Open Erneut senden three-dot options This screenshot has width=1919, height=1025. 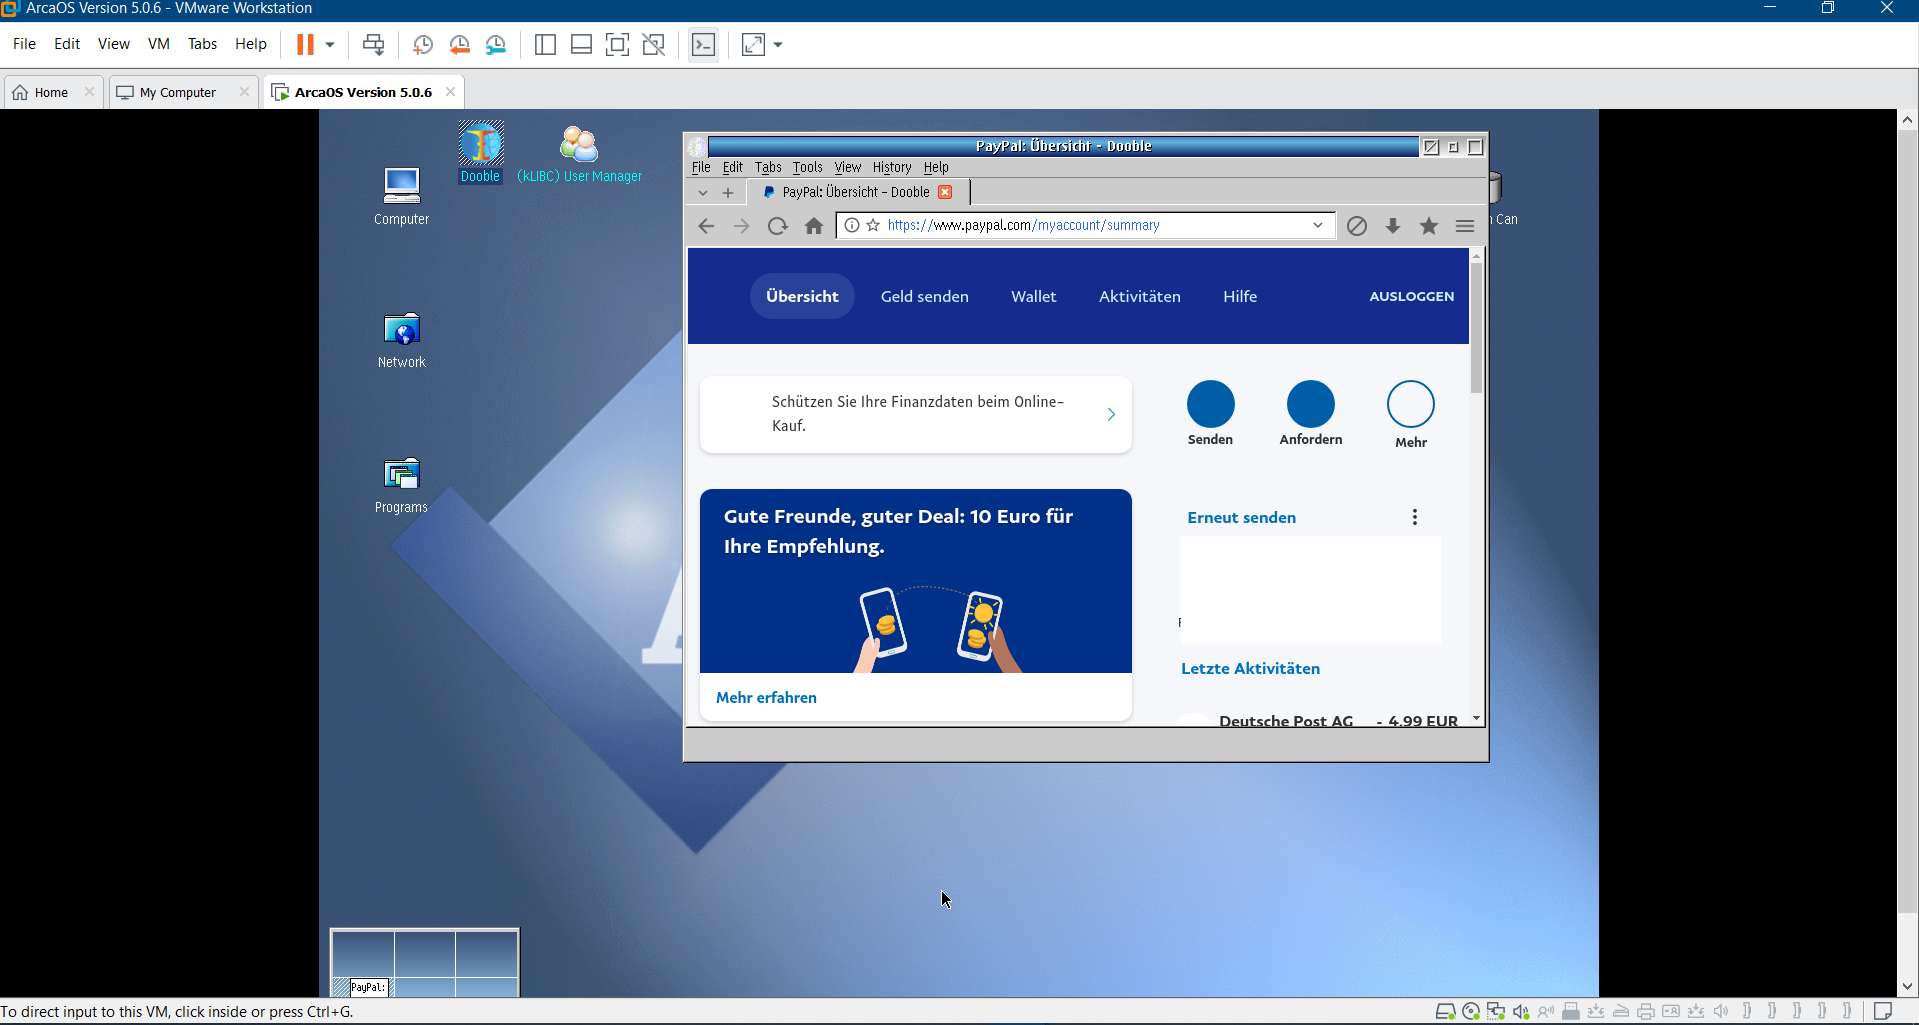[1414, 517]
